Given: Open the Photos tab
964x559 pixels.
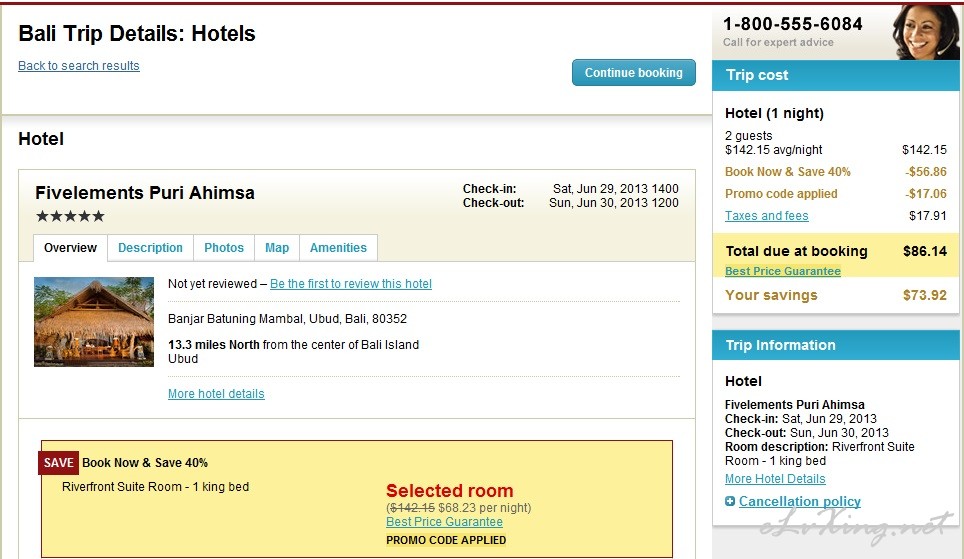Looking at the screenshot, I should (x=224, y=248).
